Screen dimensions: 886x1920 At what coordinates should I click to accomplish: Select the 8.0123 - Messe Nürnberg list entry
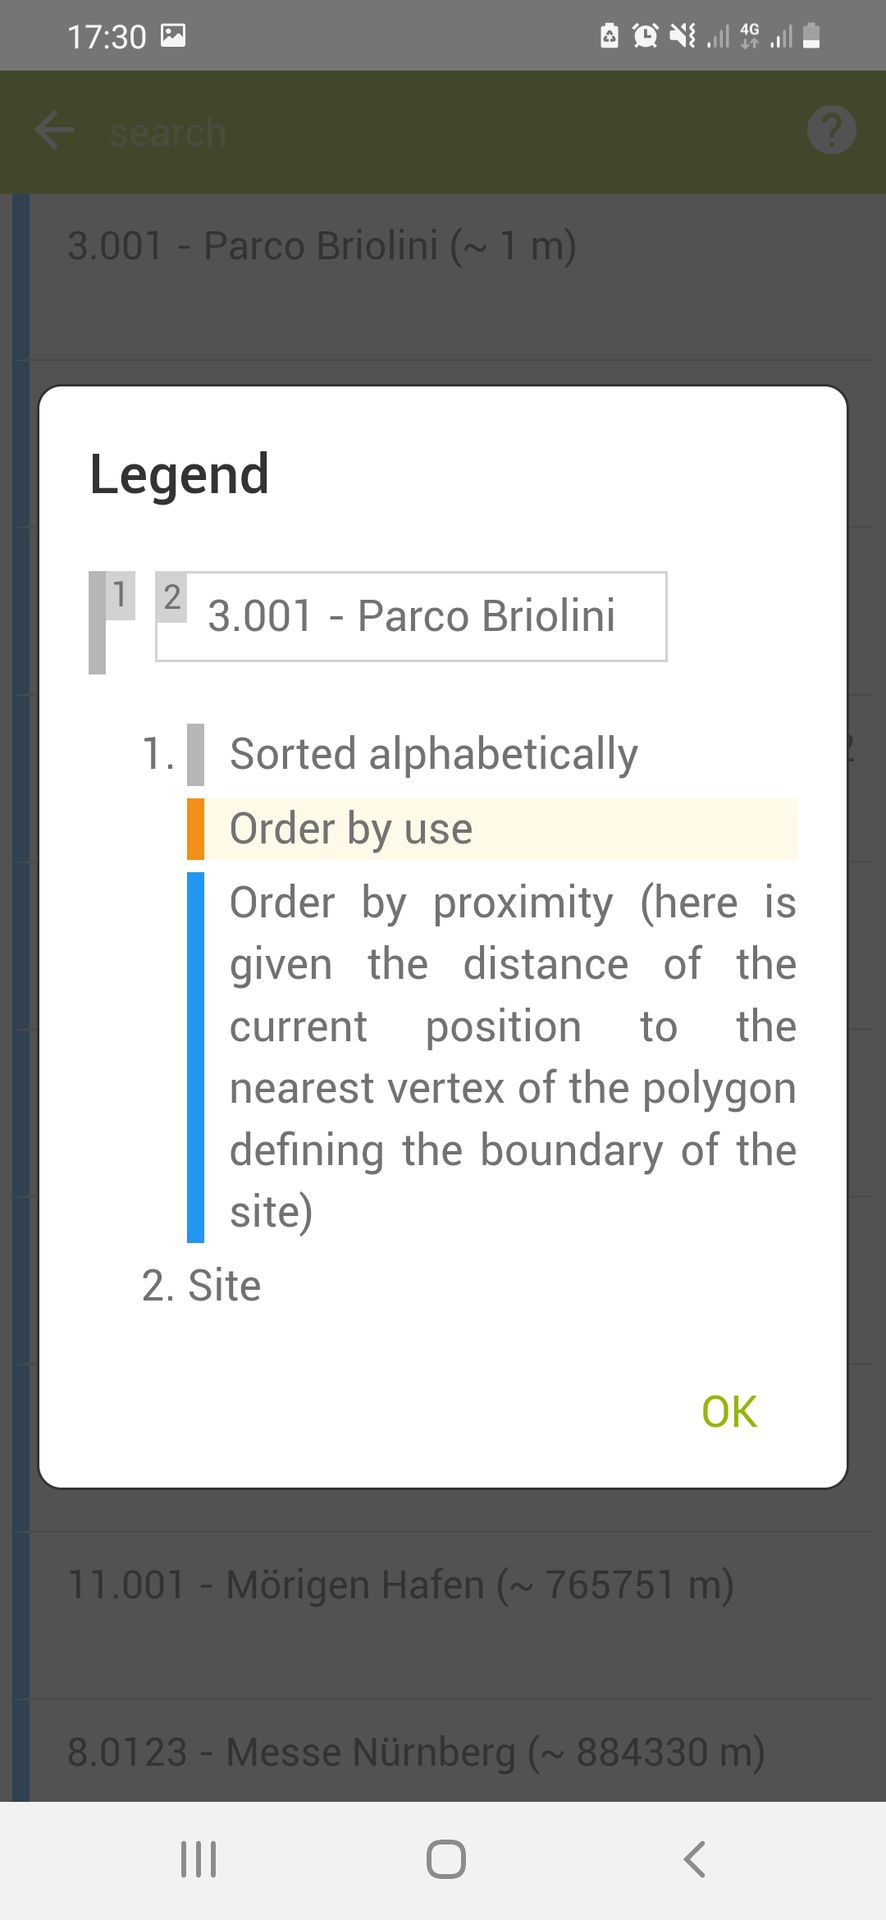pyautogui.click(x=415, y=1752)
